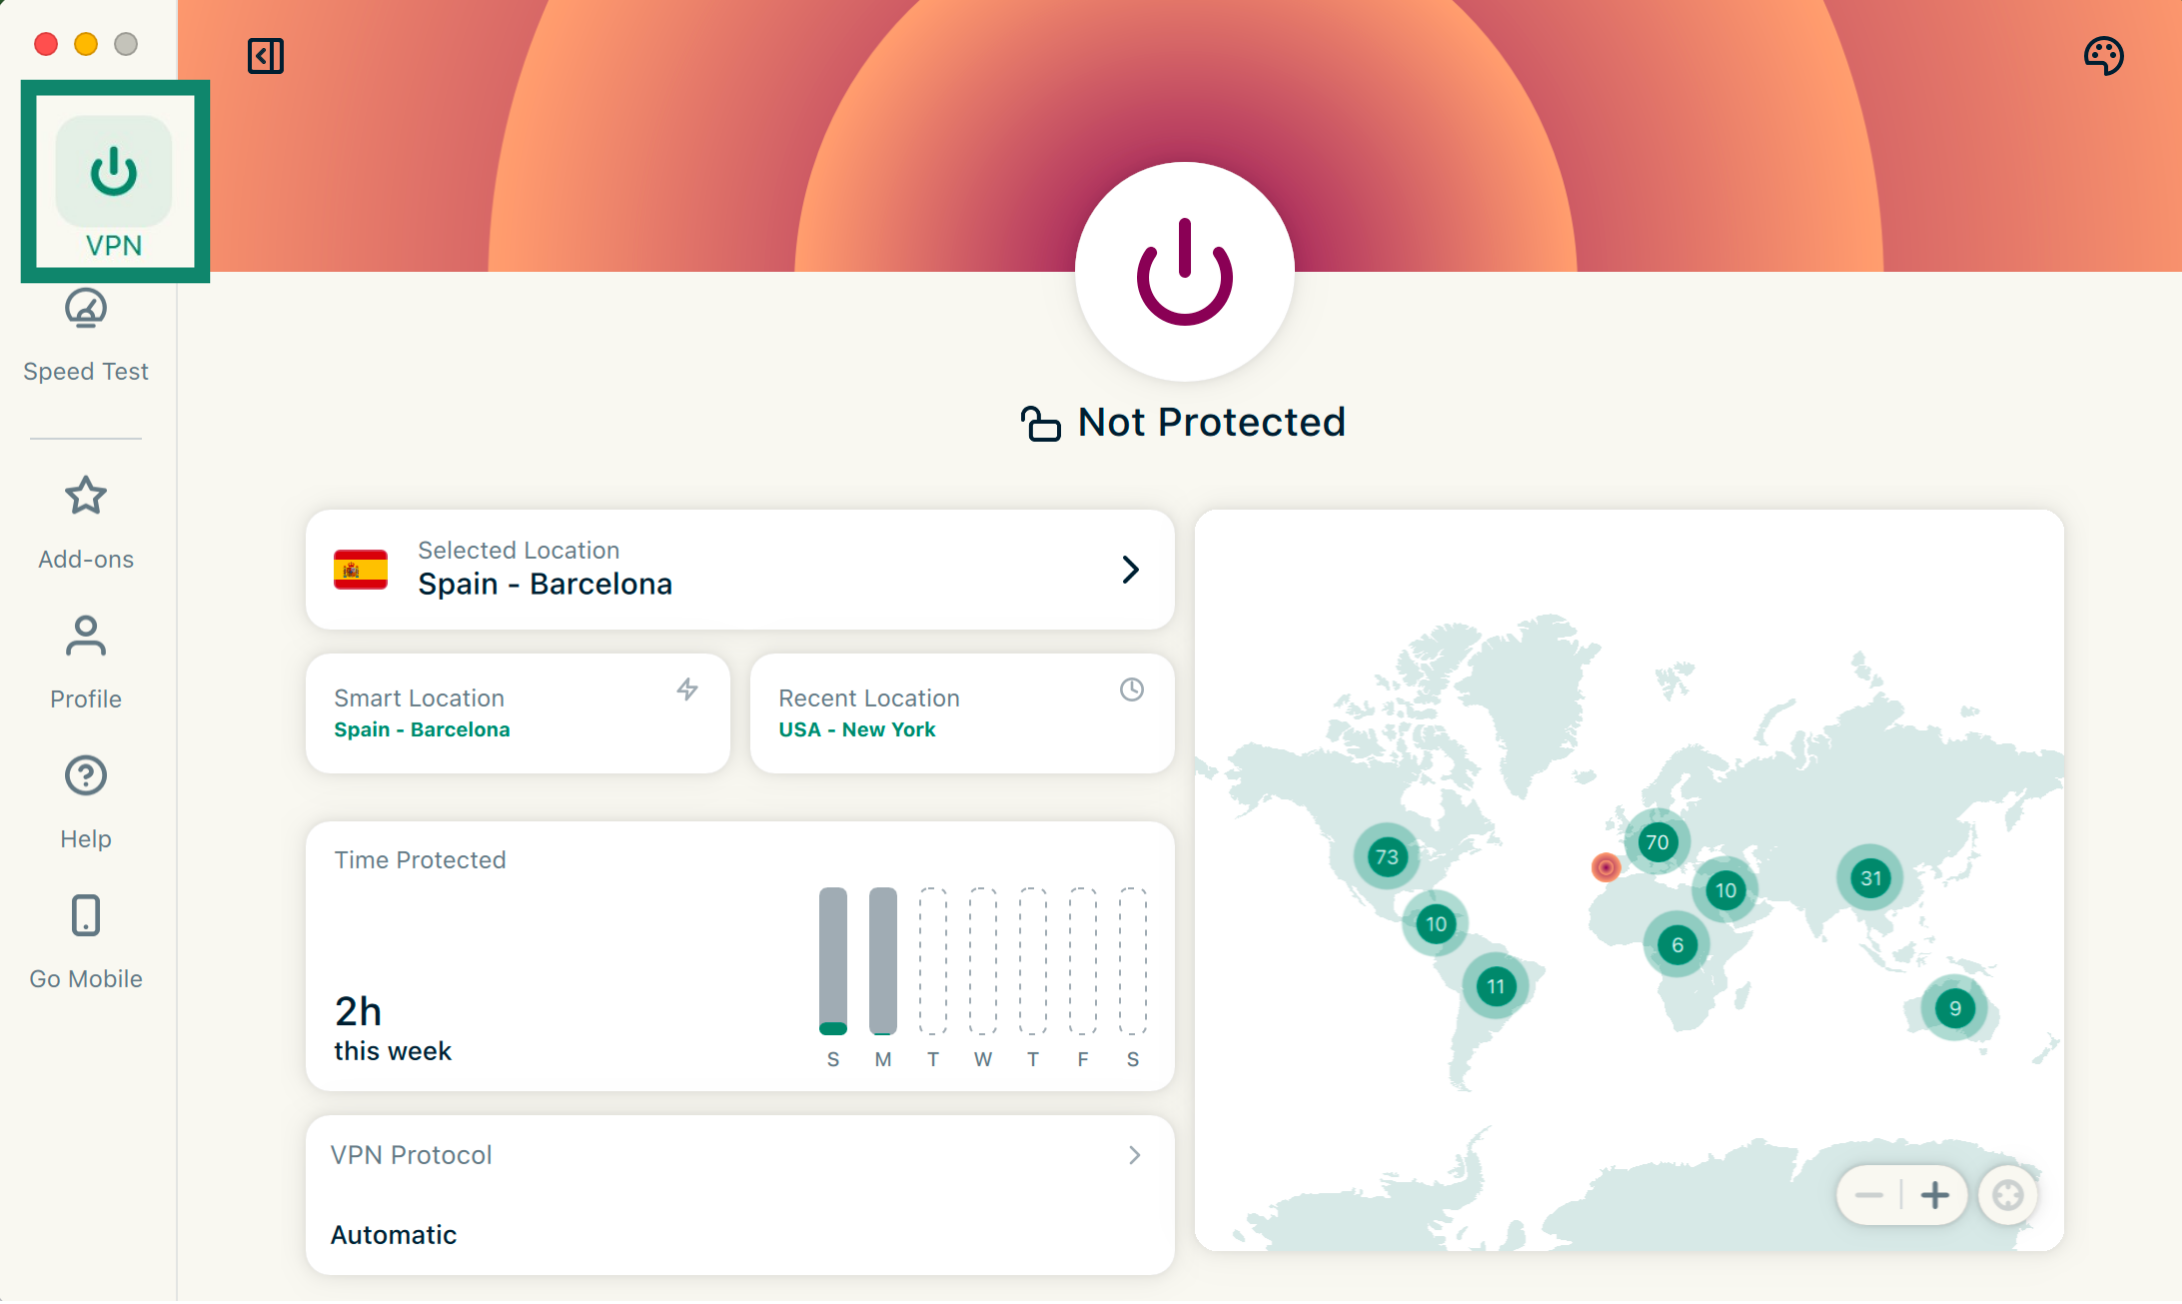Viewport: 2182px width, 1304px height.
Task: Zoom out the map with minus button
Action: (x=1868, y=1195)
